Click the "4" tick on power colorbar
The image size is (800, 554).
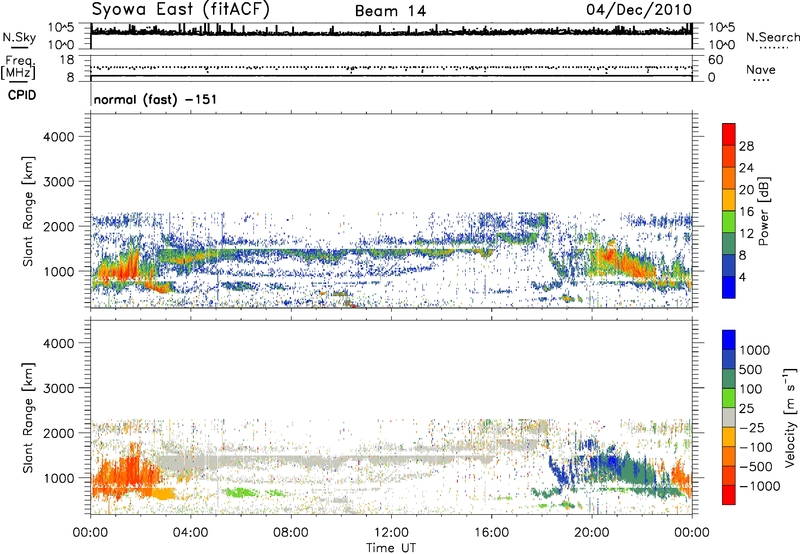tap(743, 277)
